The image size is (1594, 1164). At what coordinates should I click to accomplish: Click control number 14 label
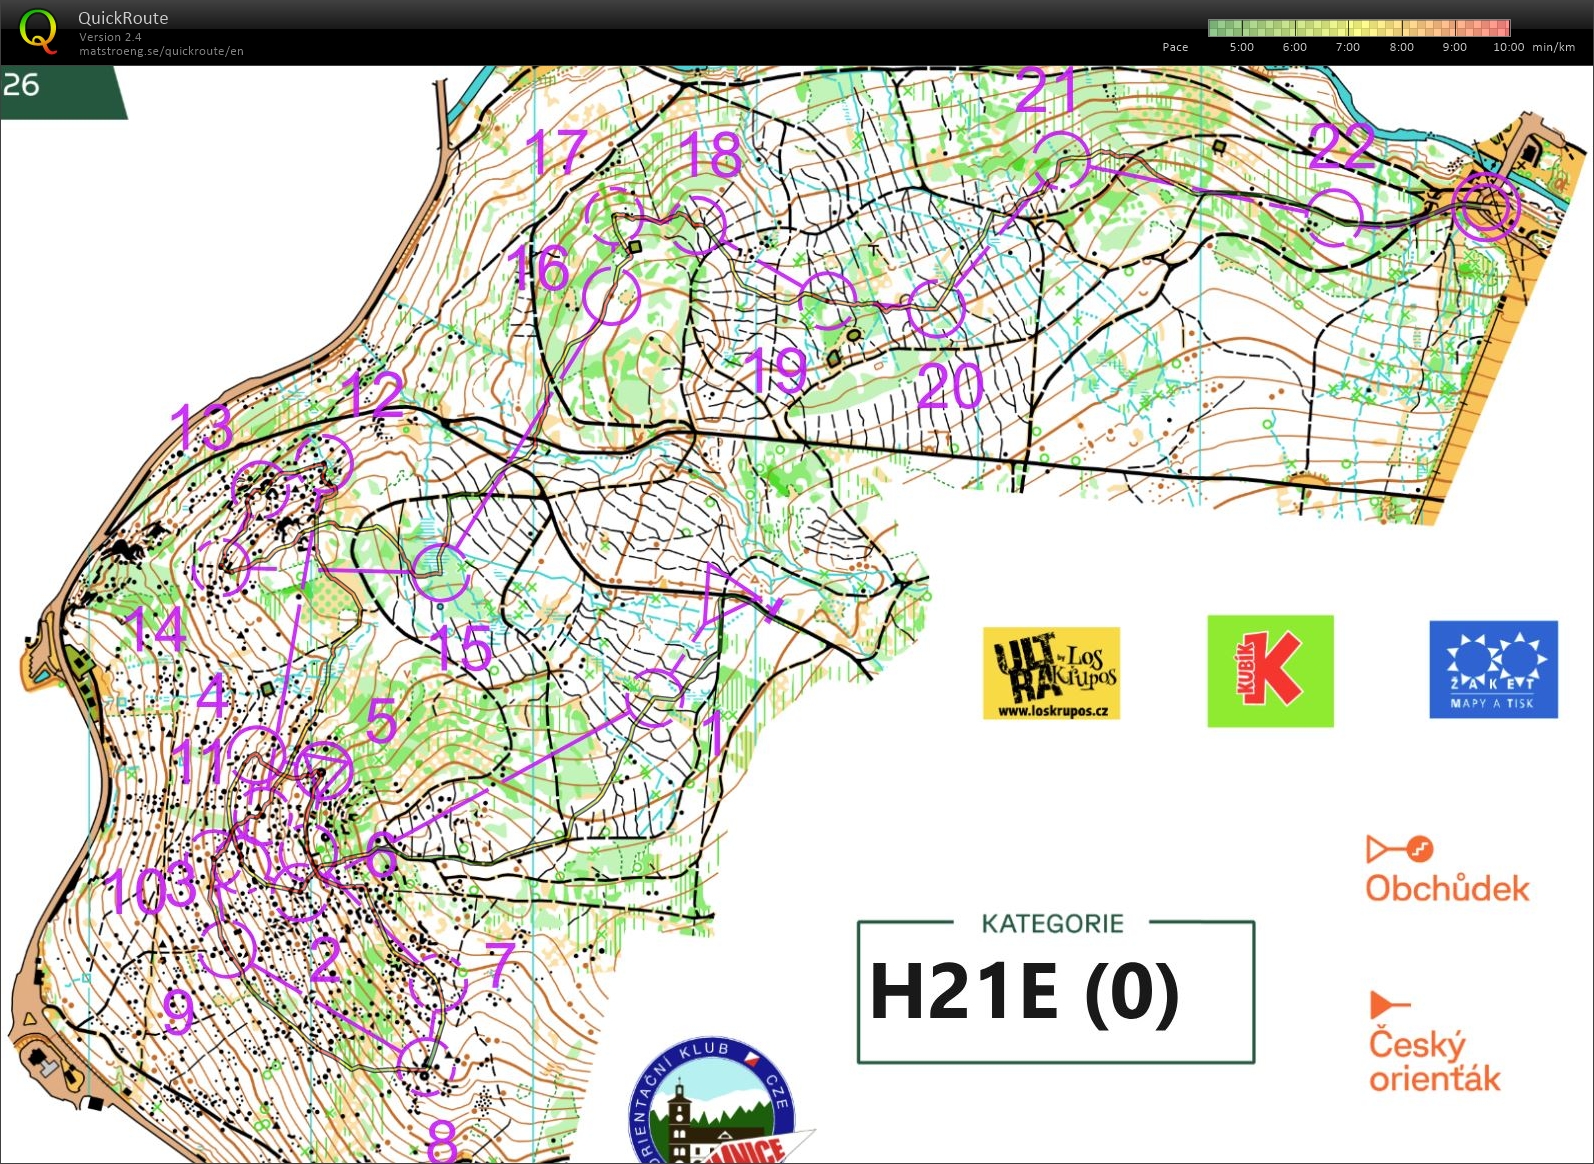click(x=155, y=627)
